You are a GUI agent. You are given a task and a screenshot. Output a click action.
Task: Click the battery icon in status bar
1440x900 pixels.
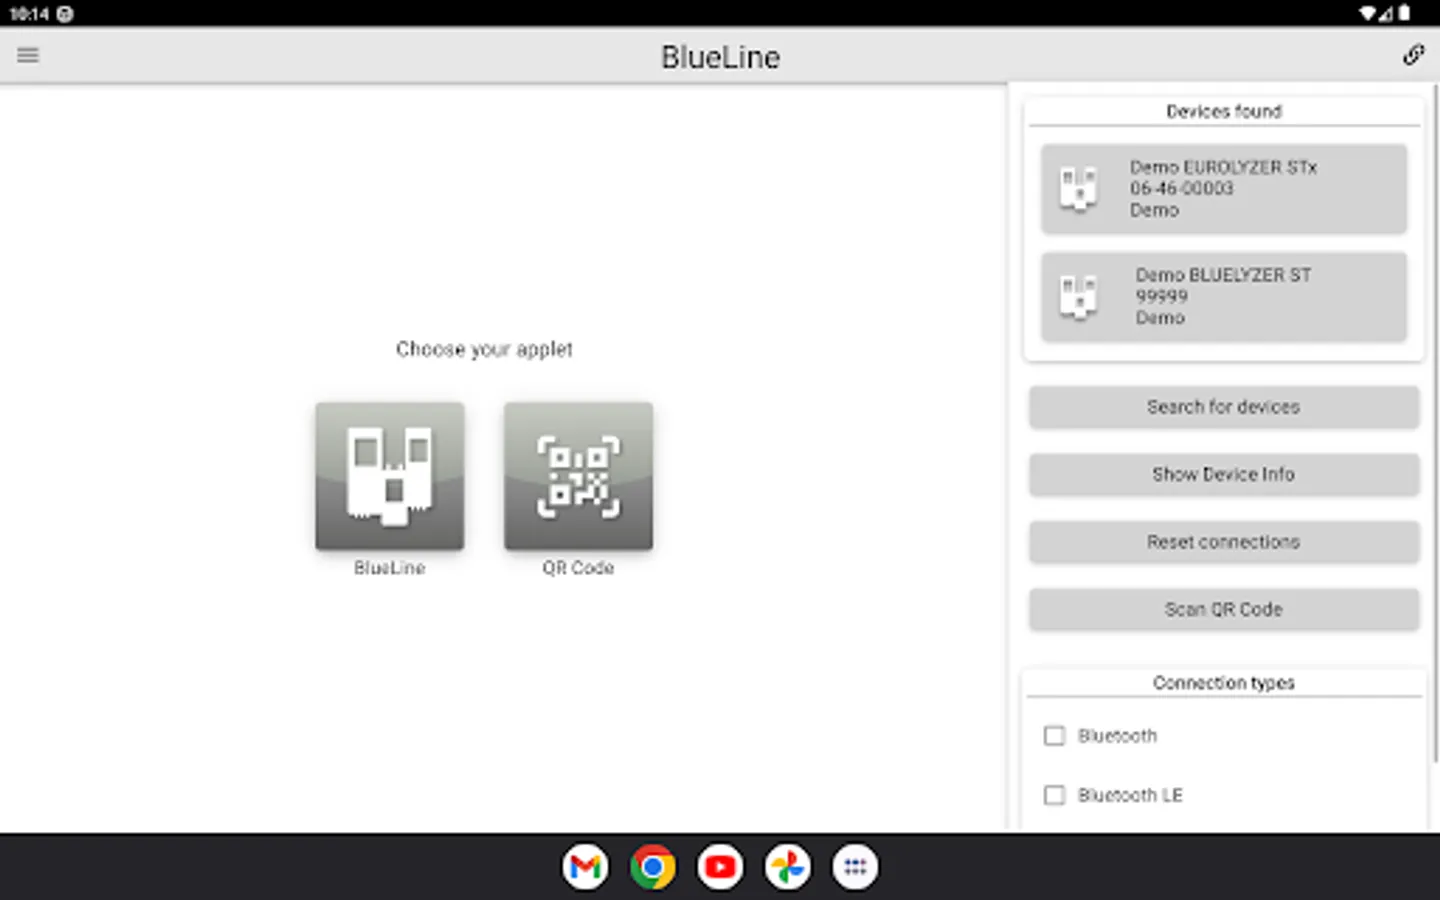[1405, 13]
